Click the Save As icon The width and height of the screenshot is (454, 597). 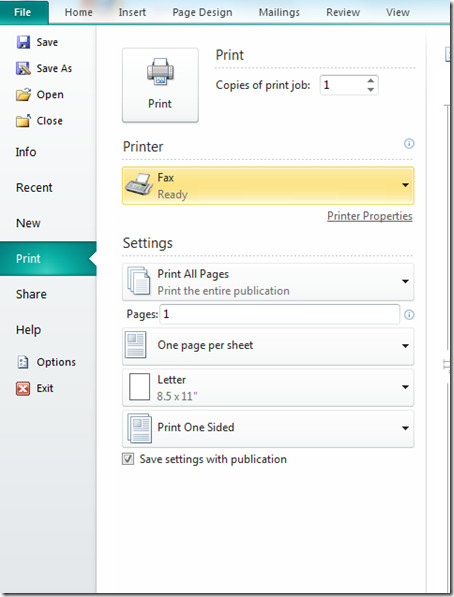pos(23,69)
